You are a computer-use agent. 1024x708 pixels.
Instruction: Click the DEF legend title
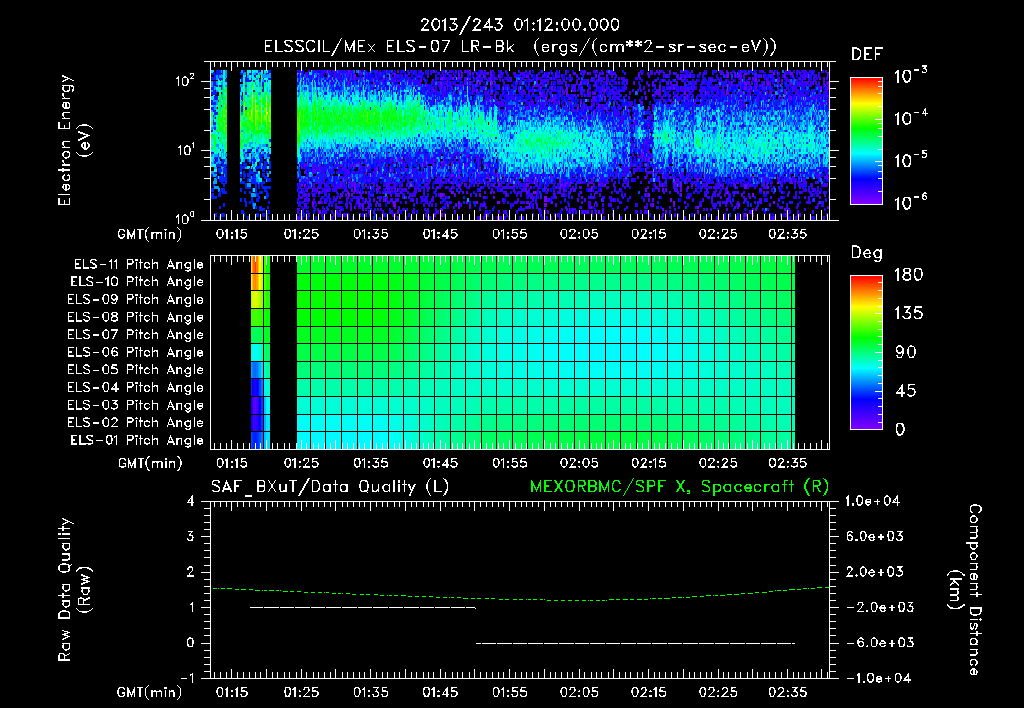click(x=867, y=54)
